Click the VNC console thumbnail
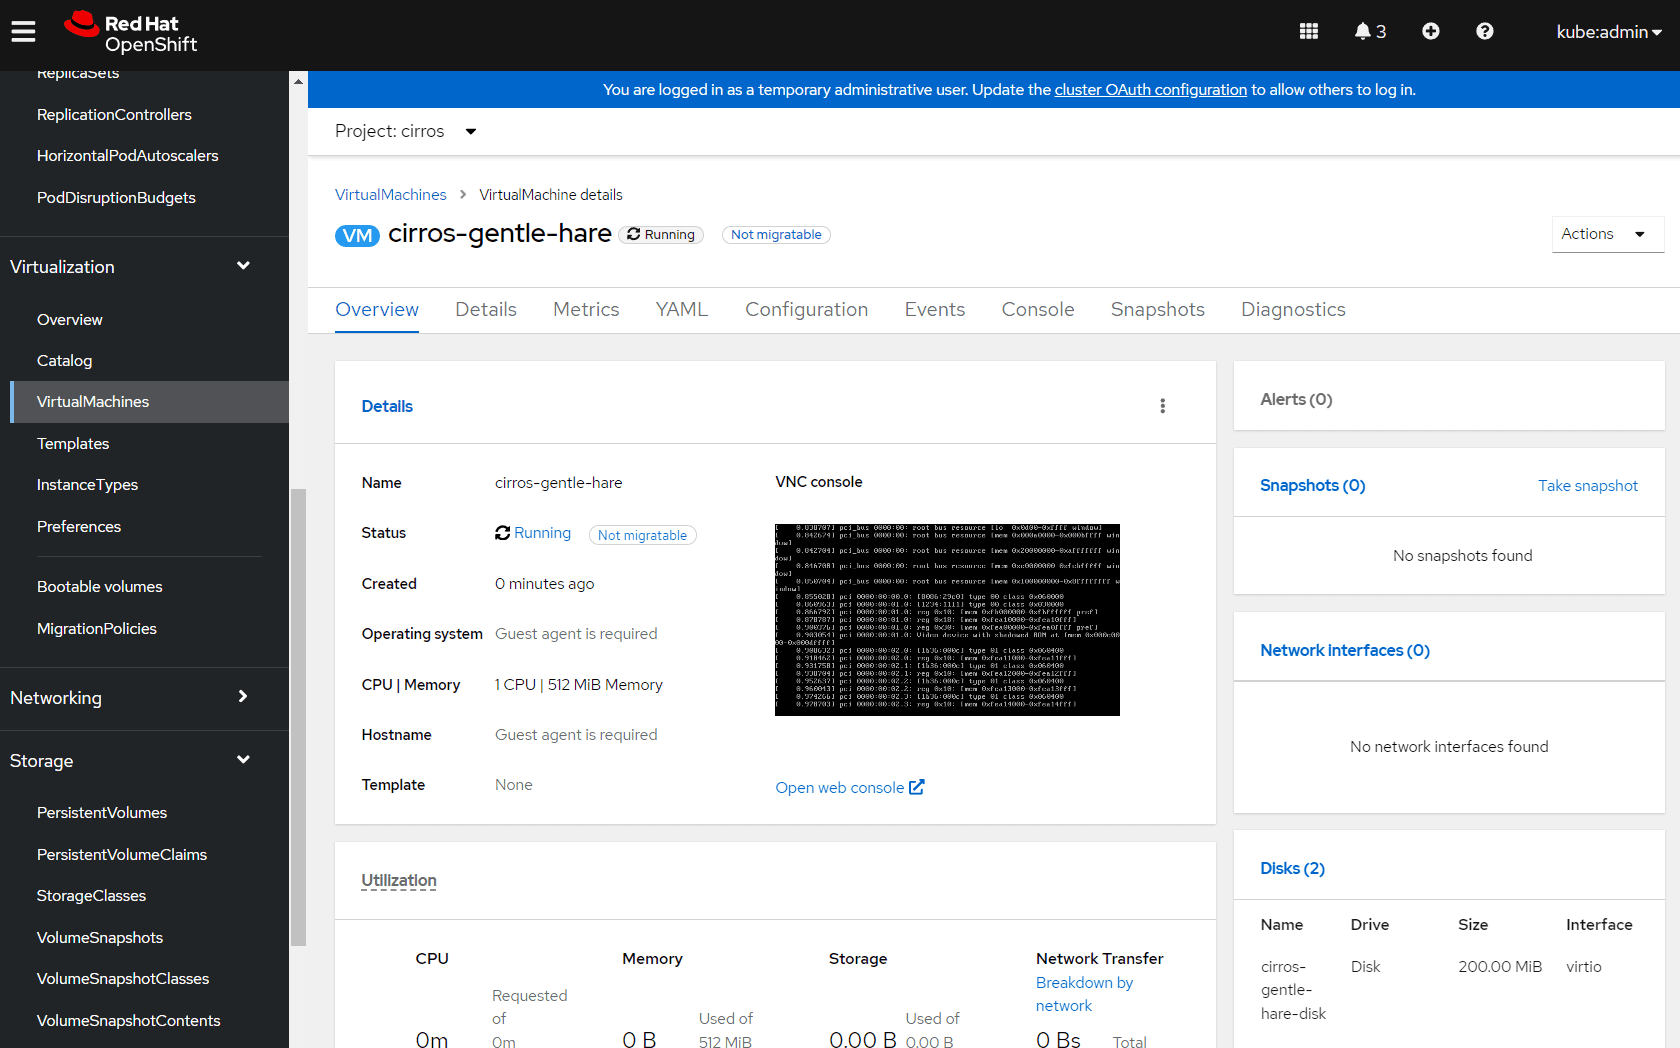The height and width of the screenshot is (1048, 1680). [947, 620]
